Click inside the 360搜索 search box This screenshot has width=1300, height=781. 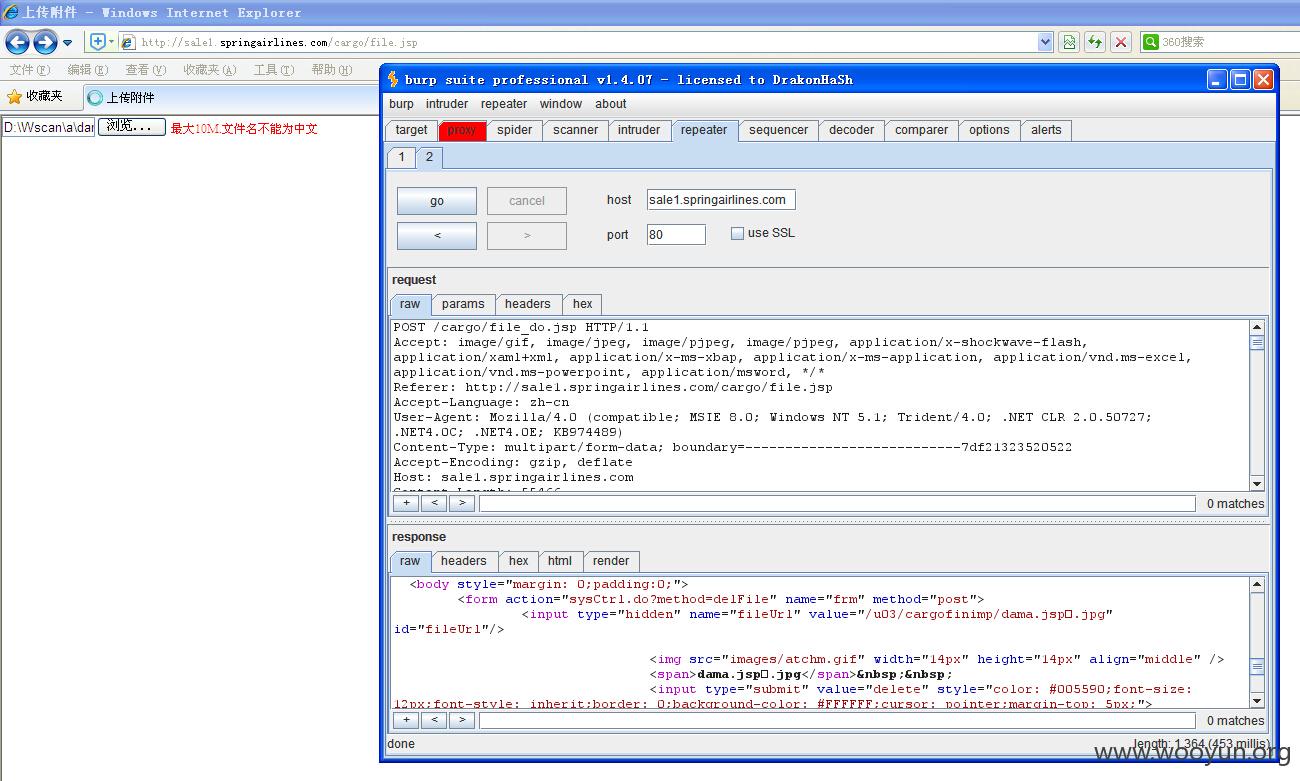coord(1229,42)
